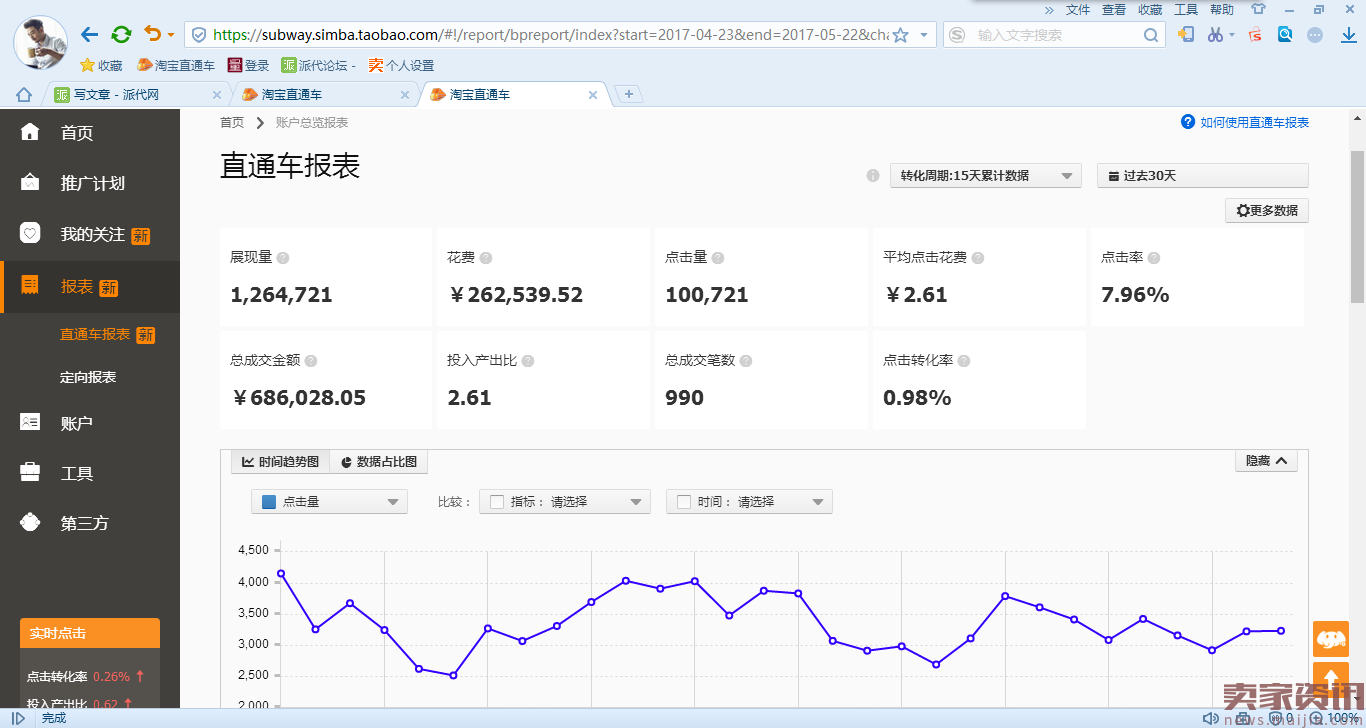The height and width of the screenshot is (728, 1366).
Task: Open downloads with the download arrow icon
Action: coord(1347,34)
